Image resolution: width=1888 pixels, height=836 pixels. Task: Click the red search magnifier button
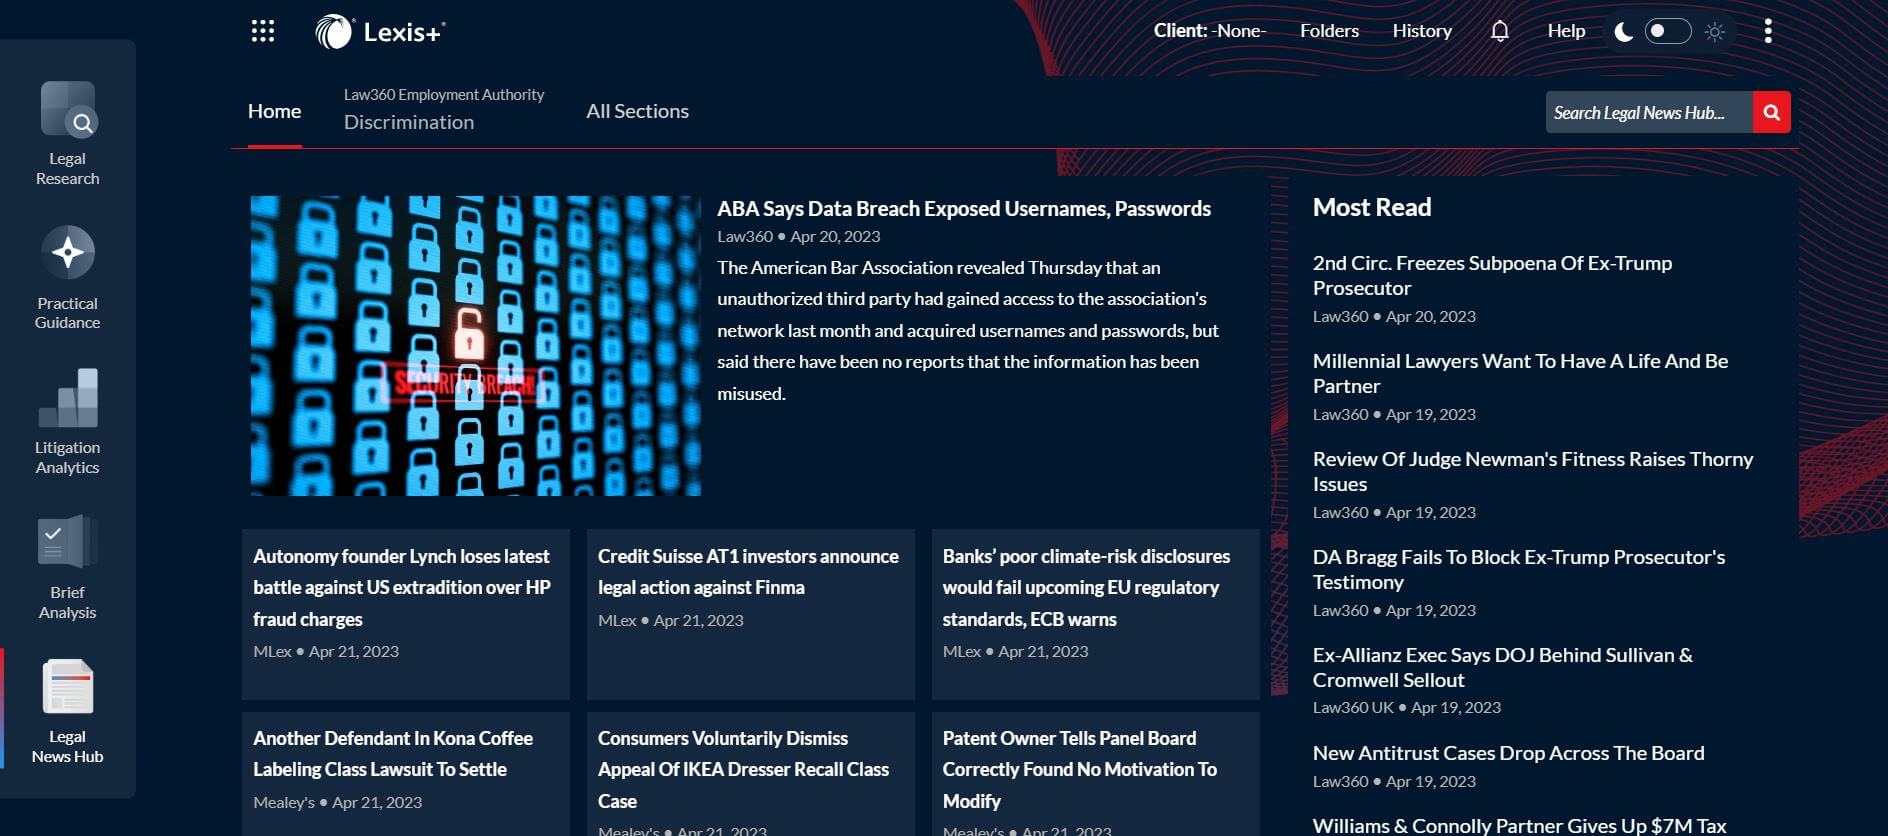tap(1771, 112)
